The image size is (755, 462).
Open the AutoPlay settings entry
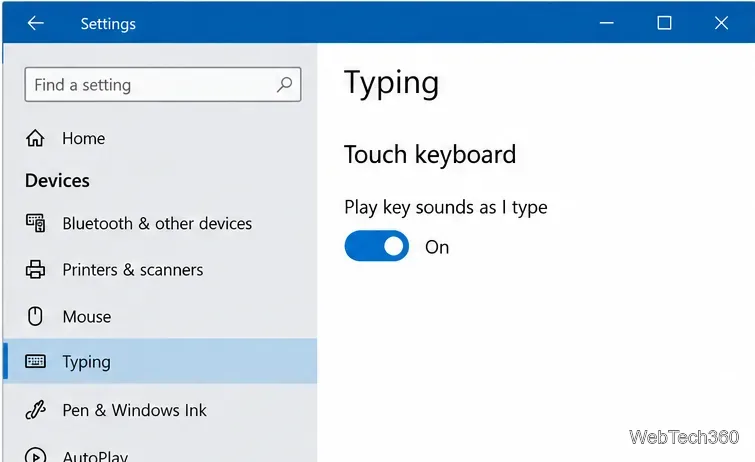[x=160, y=454]
